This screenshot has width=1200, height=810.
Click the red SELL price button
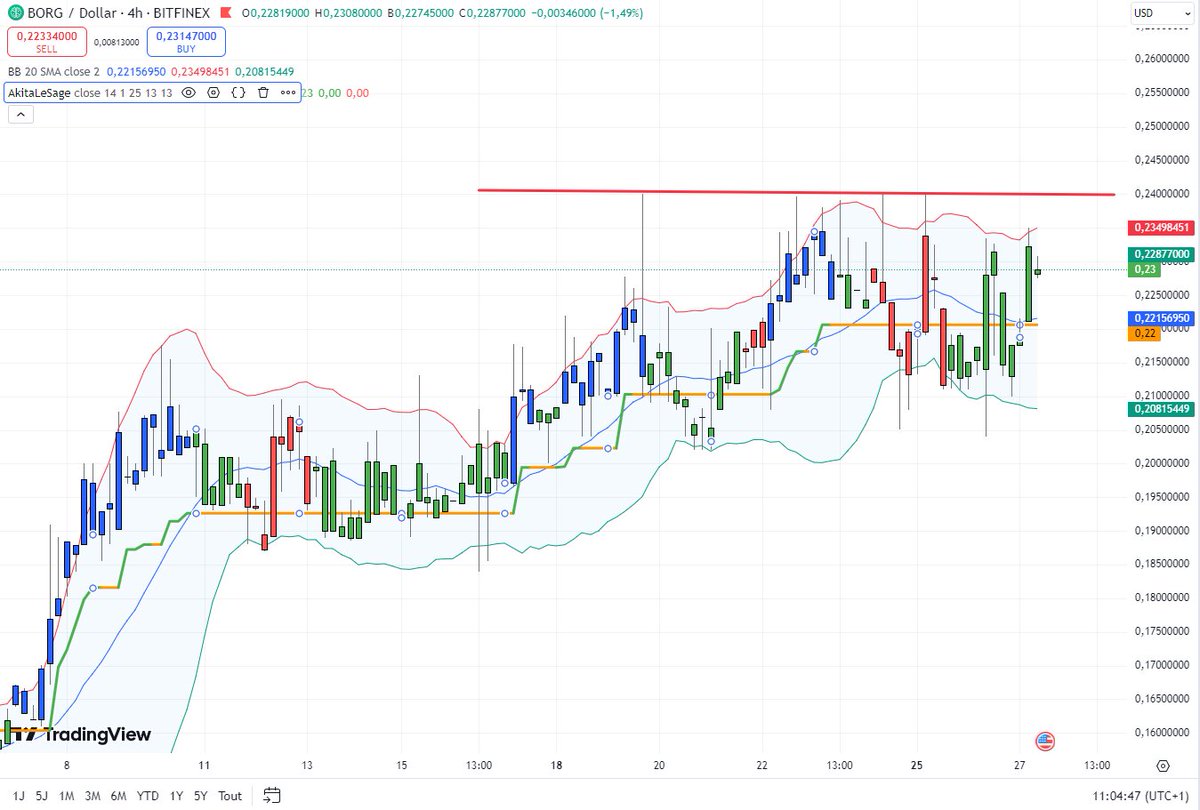tap(48, 41)
